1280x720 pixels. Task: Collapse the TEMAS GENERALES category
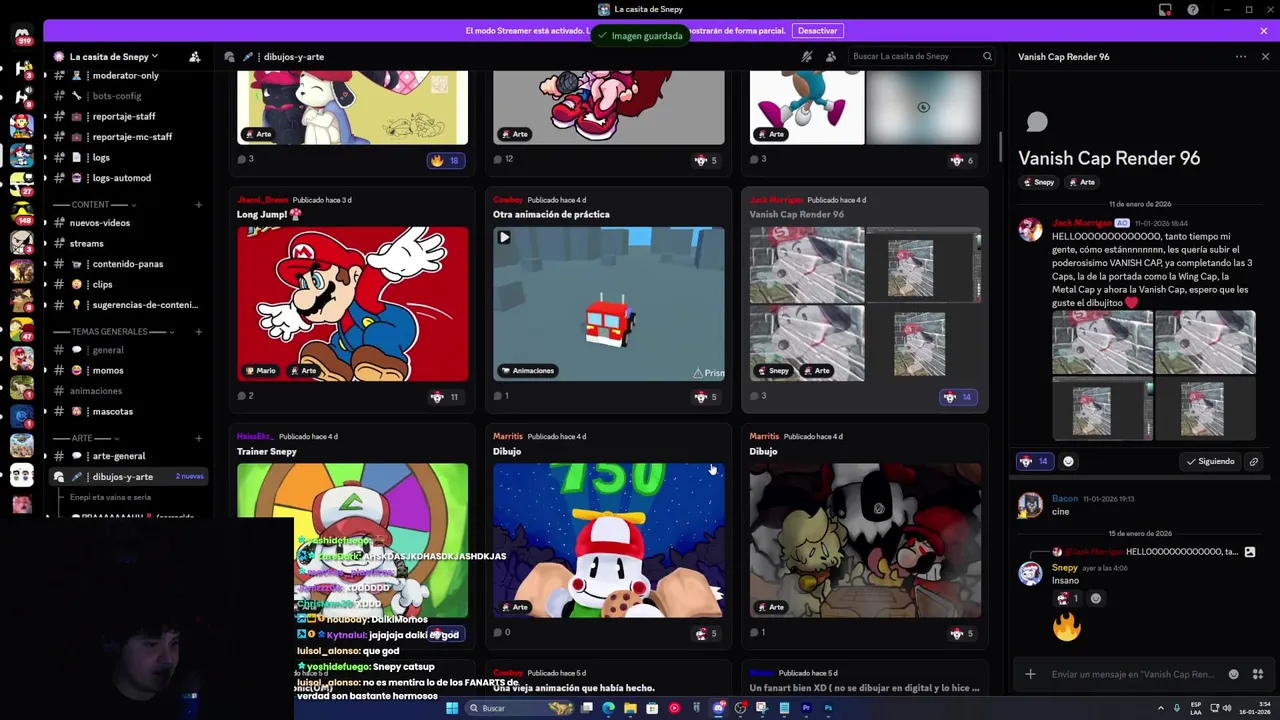tap(115, 332)
